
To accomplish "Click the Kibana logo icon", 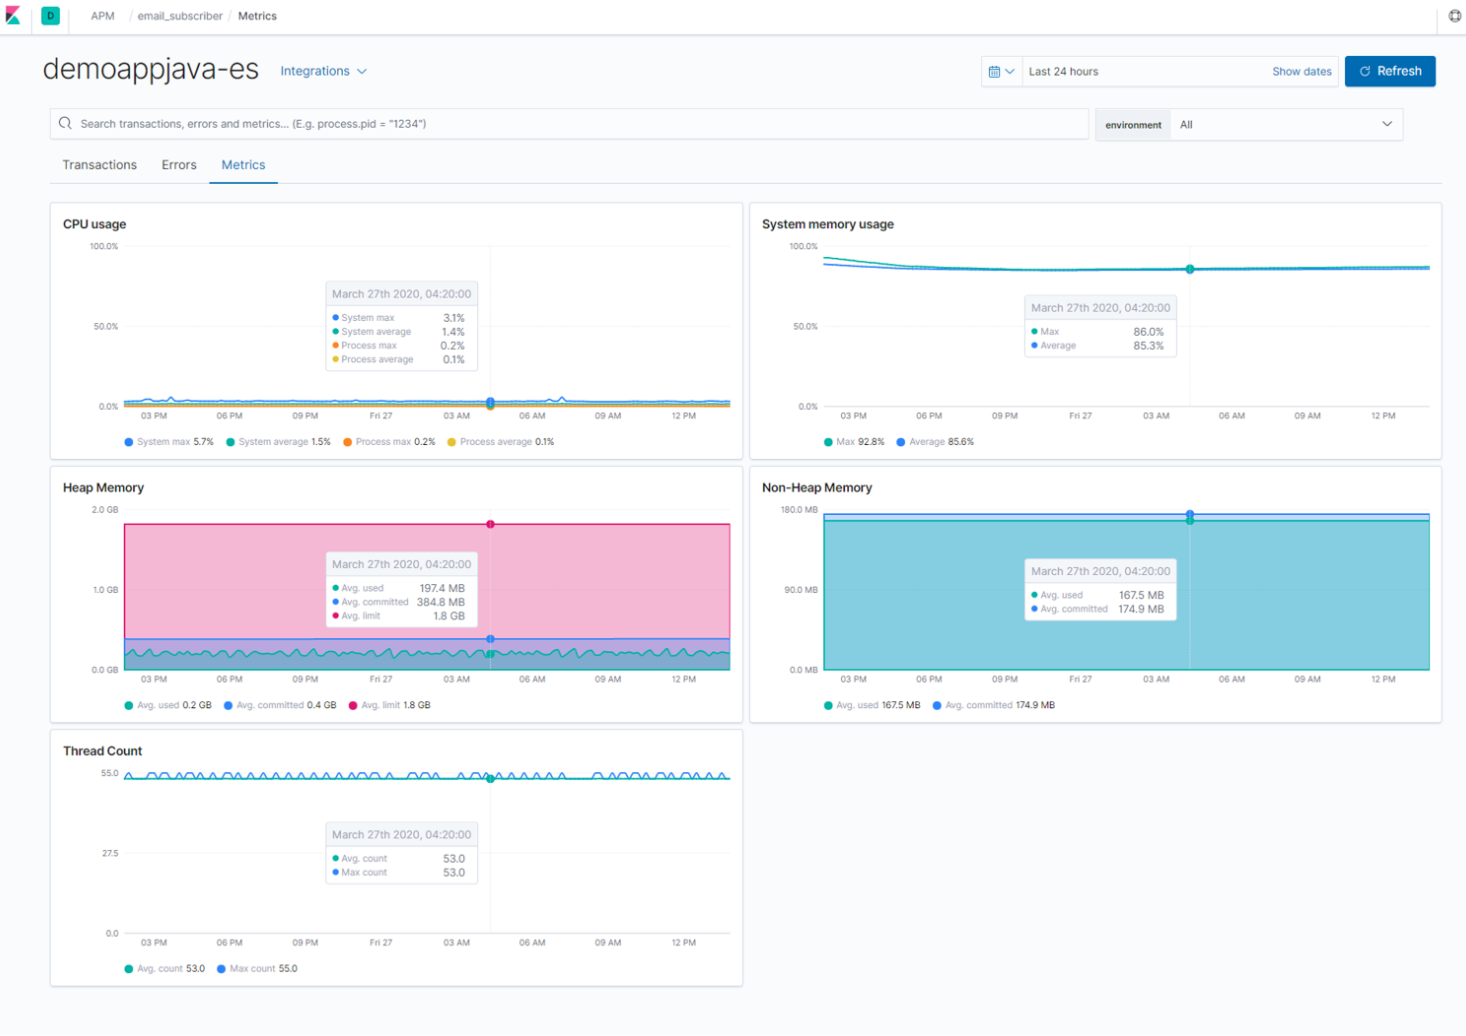I will [13, 16].
